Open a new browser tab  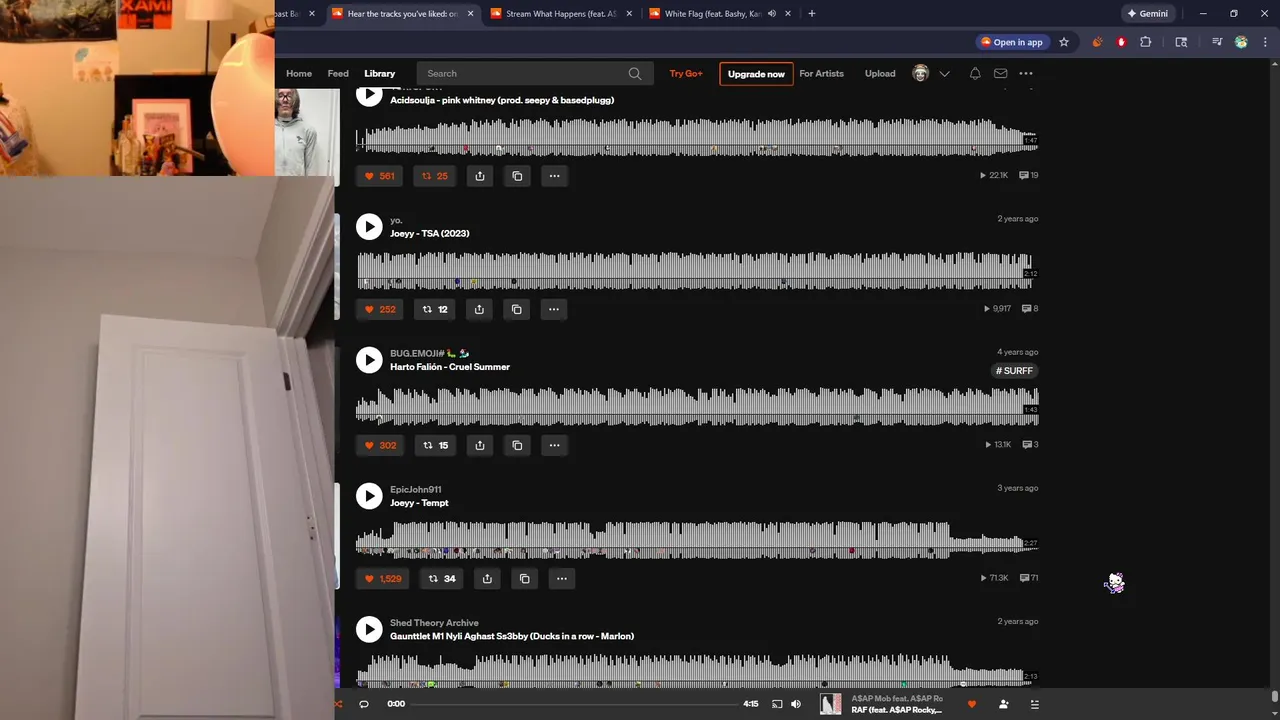tap(811, 14)
